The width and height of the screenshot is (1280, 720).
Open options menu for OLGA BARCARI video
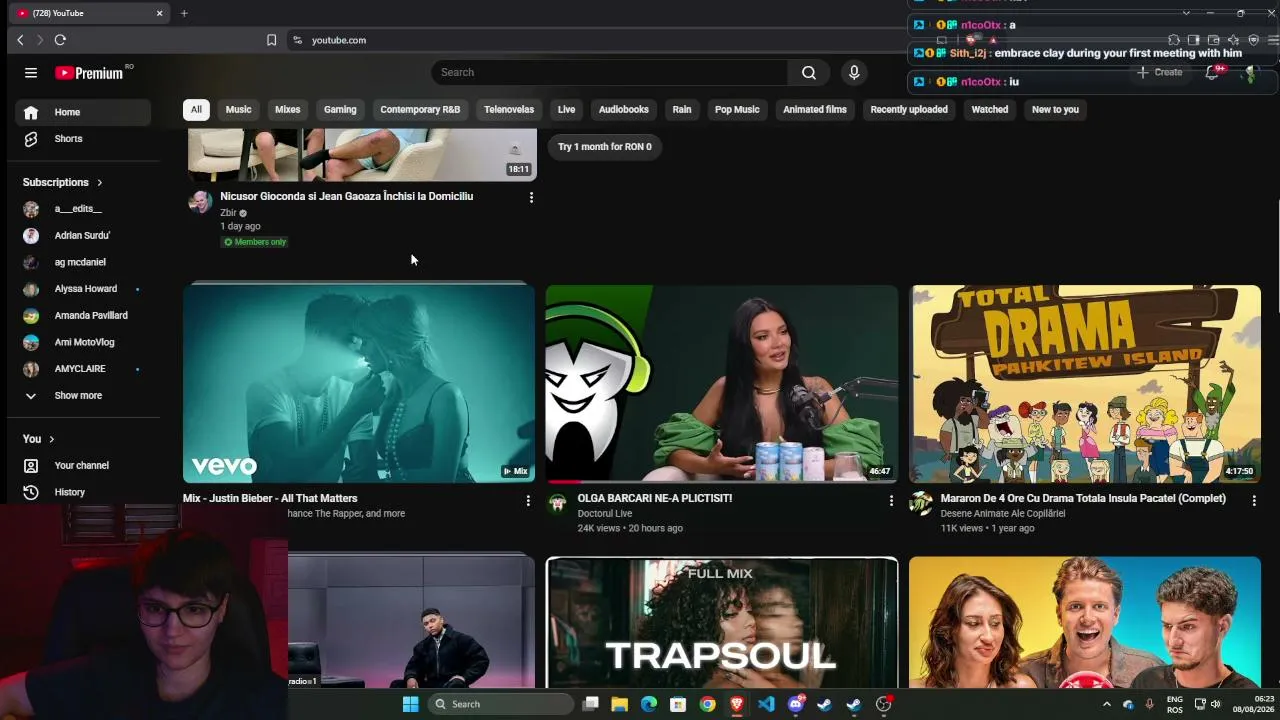click(x=891, y=500)
